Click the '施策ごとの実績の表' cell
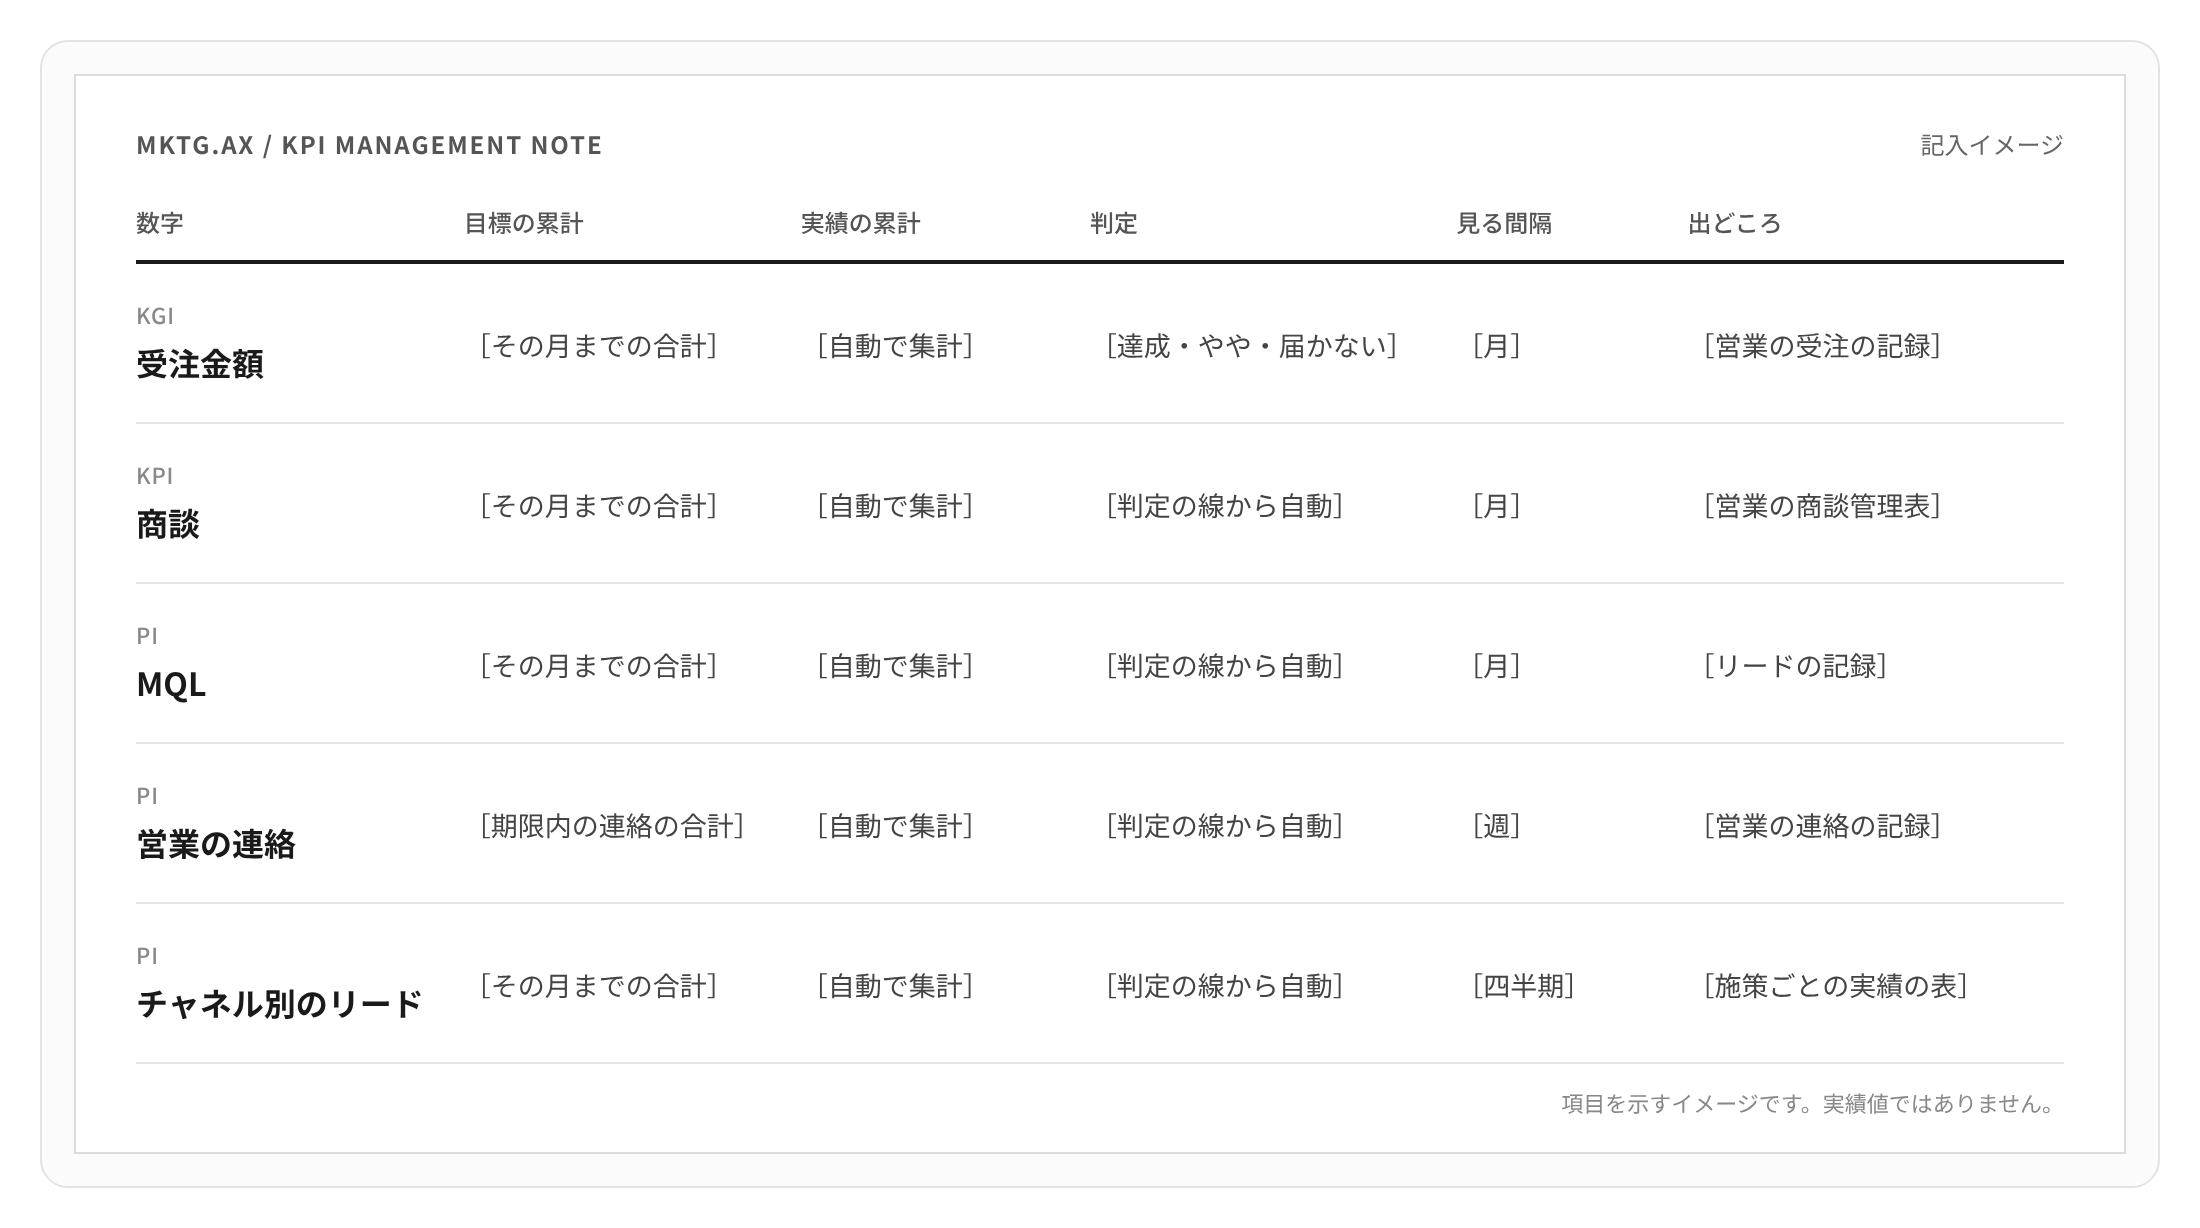 pyautogui.click(x=1835, y=986)
